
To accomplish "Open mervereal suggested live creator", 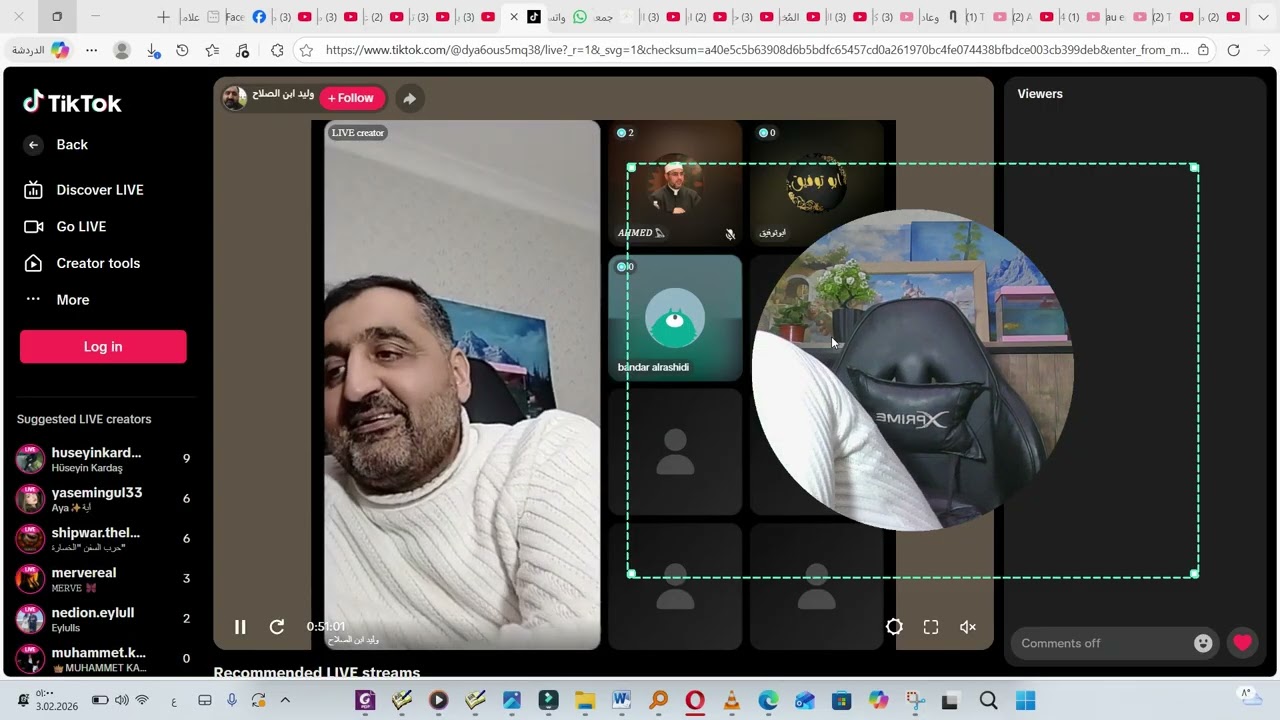I will 103,579.
